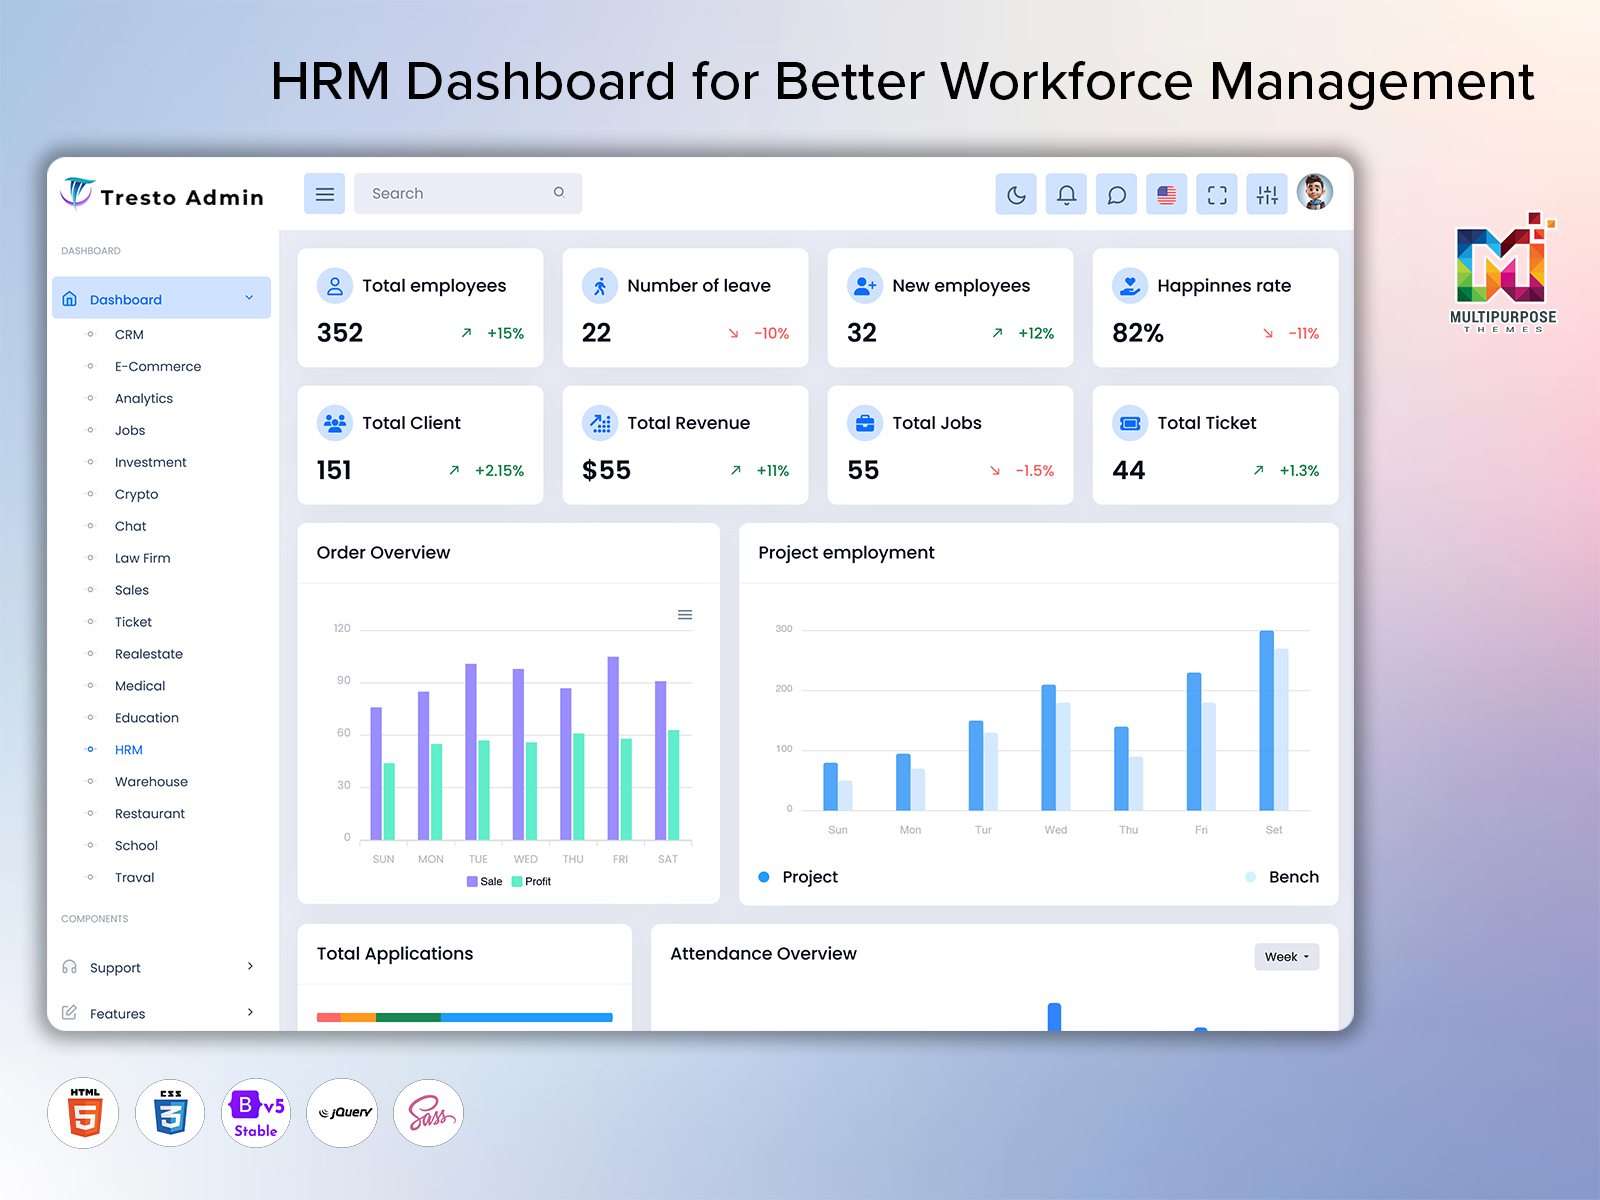Click the Total employees person icon
The width and height of the screenshot is (1600, 1200).
click(335, 286)
